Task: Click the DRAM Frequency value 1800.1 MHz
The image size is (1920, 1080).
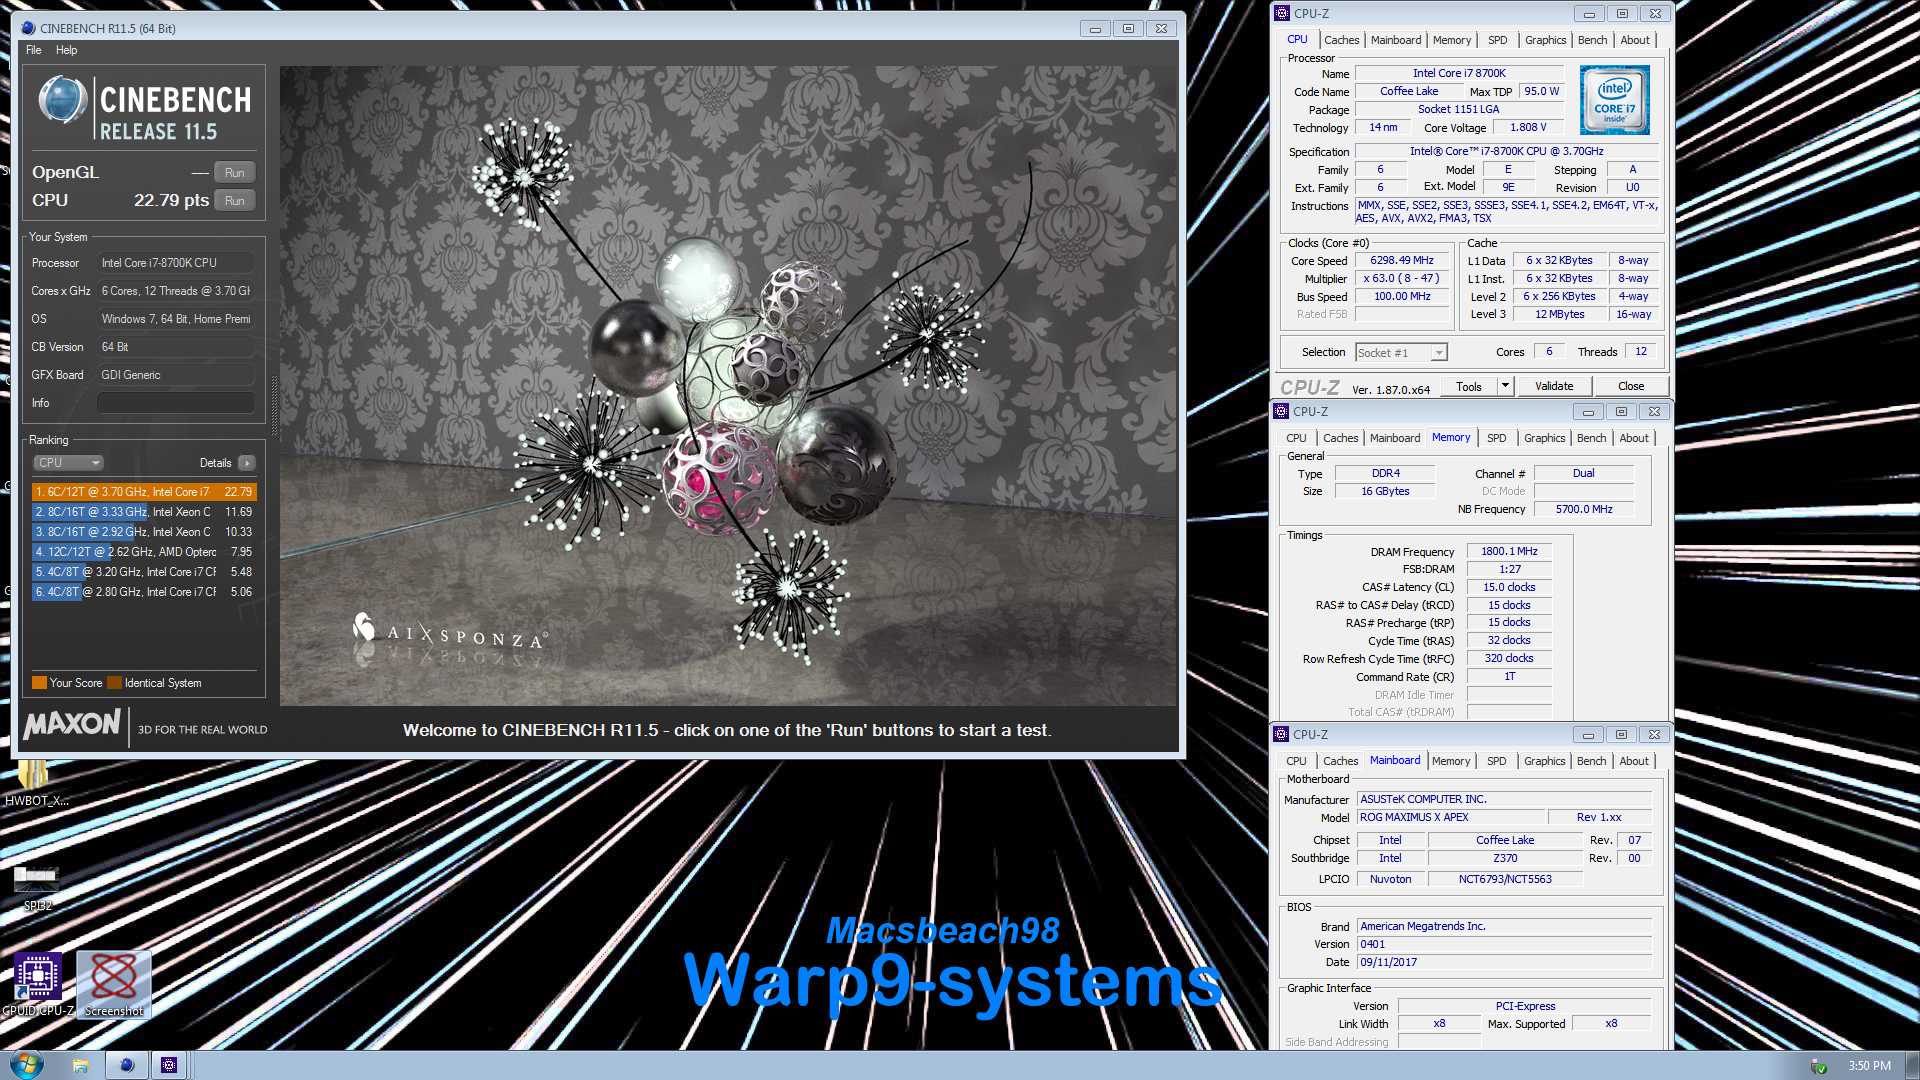Action: [x=1509, y=551]
